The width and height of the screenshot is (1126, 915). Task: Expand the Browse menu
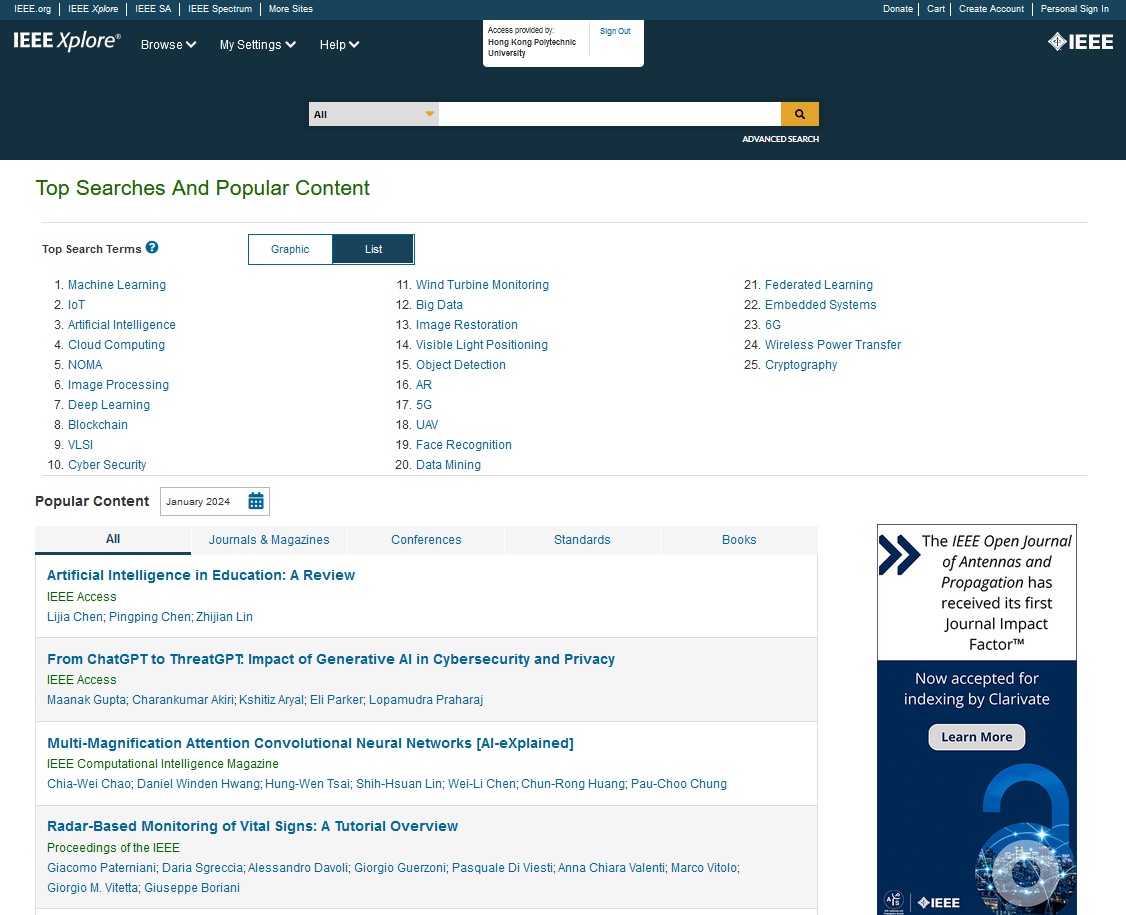click(x=169, y=45)
